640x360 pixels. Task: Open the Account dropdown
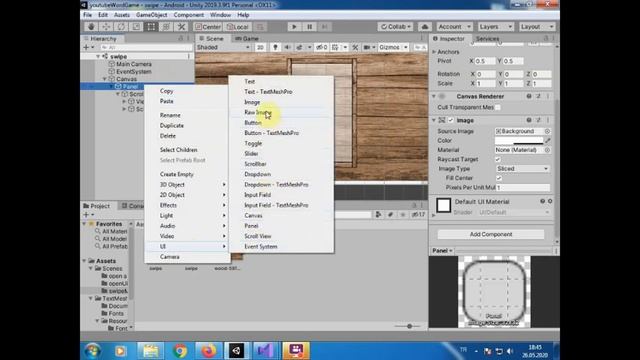point(453,27)
